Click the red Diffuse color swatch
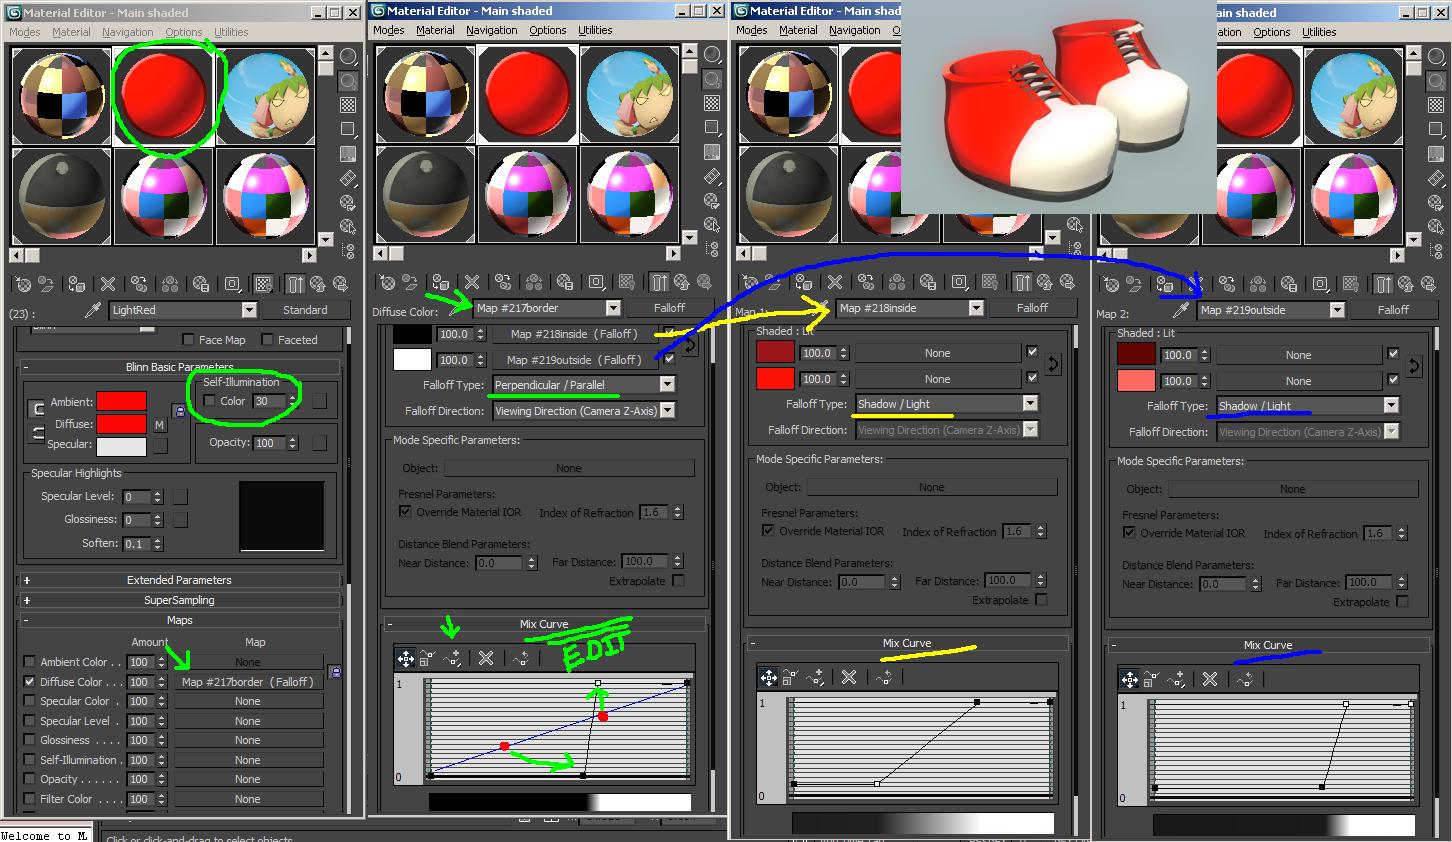The image size is (1452, 842). [121, 424]
